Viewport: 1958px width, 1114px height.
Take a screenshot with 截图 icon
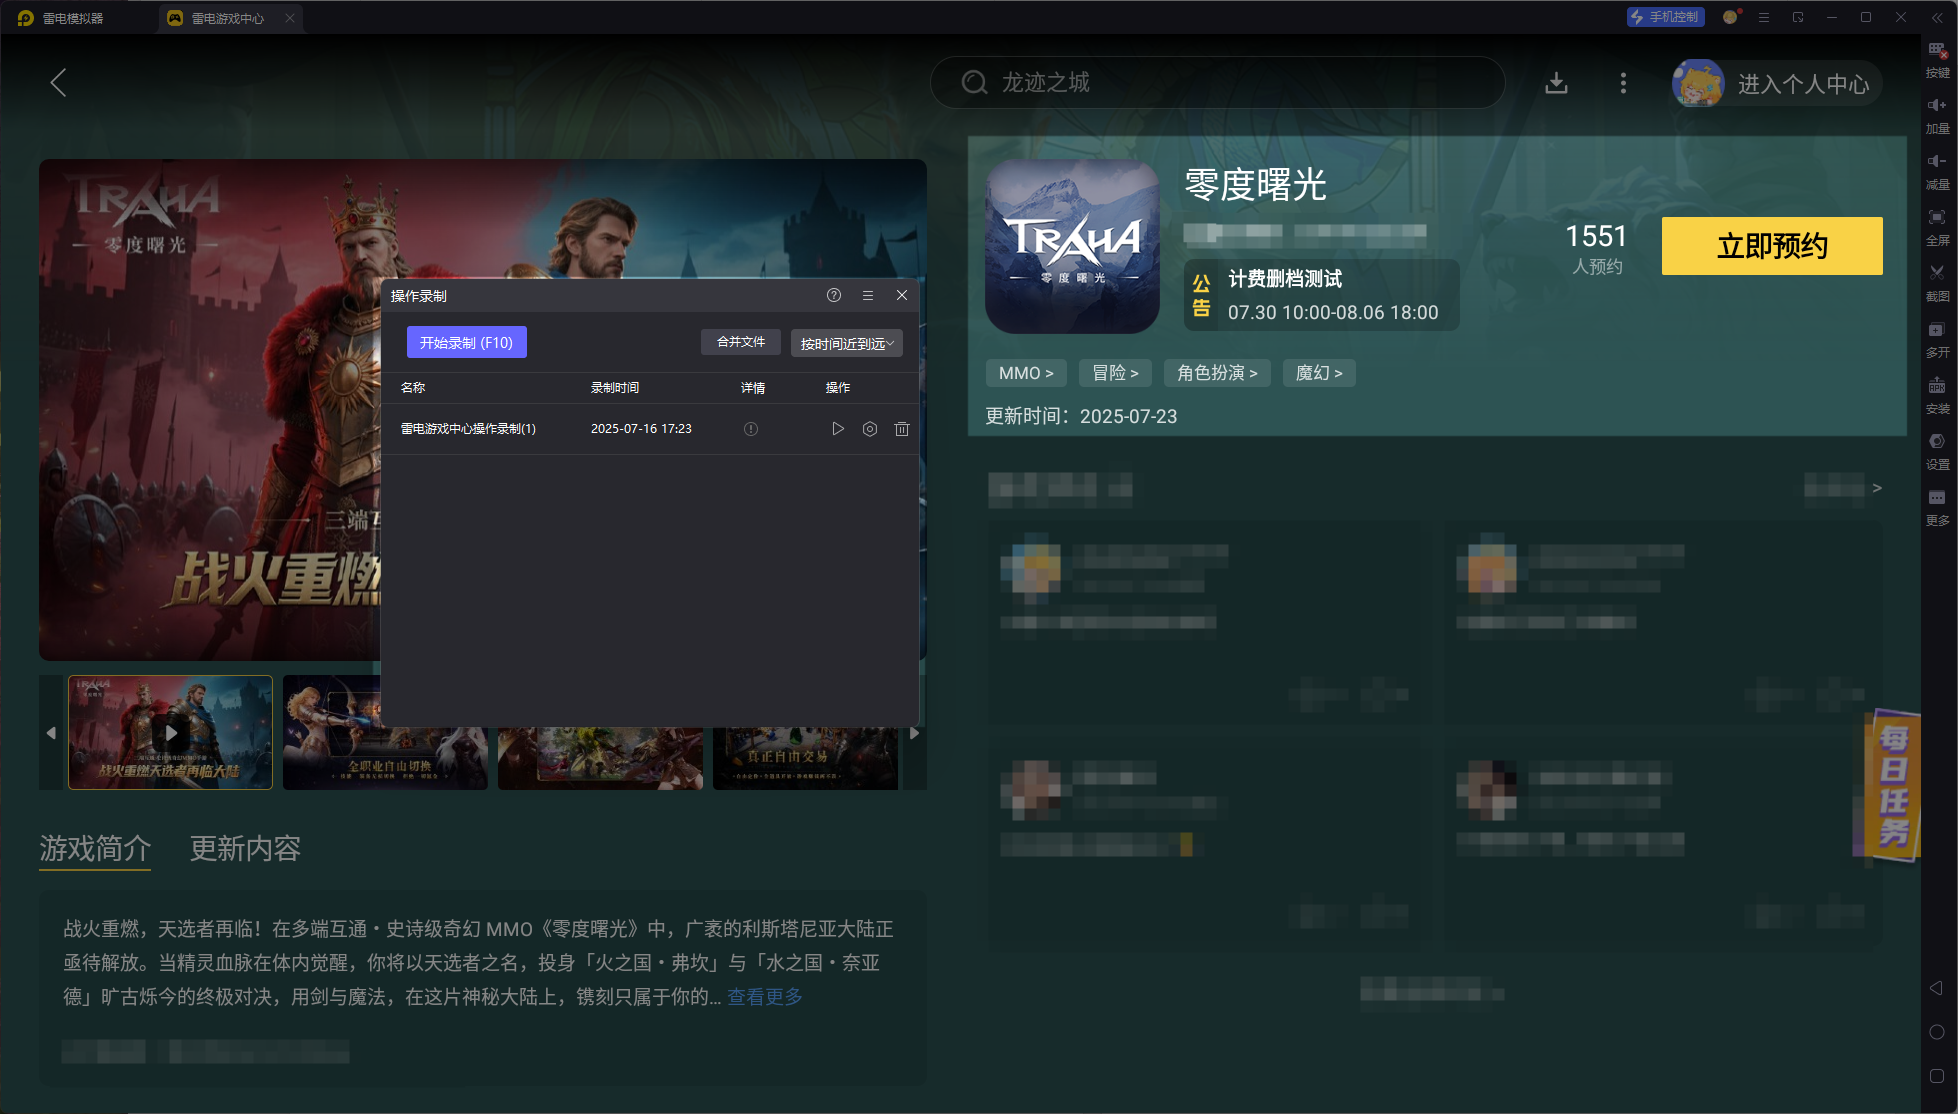(x=1937, y=284)
